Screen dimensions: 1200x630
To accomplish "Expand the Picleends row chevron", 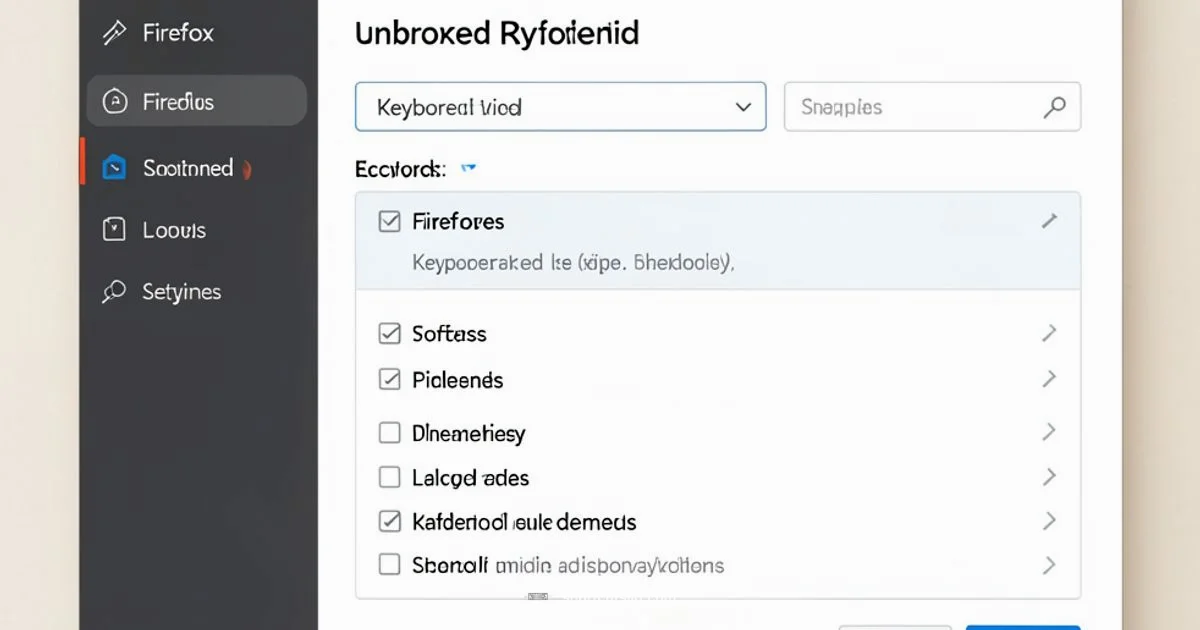I will coord(1049,379).
